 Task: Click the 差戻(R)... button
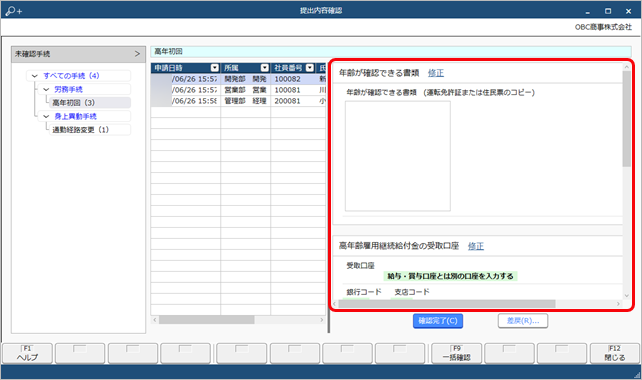523,321
